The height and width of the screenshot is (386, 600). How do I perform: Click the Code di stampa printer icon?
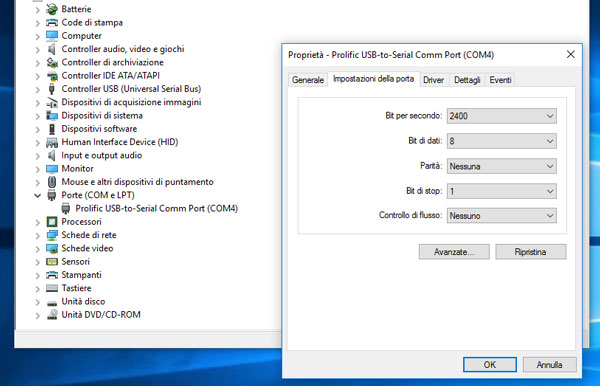point(52,23)
